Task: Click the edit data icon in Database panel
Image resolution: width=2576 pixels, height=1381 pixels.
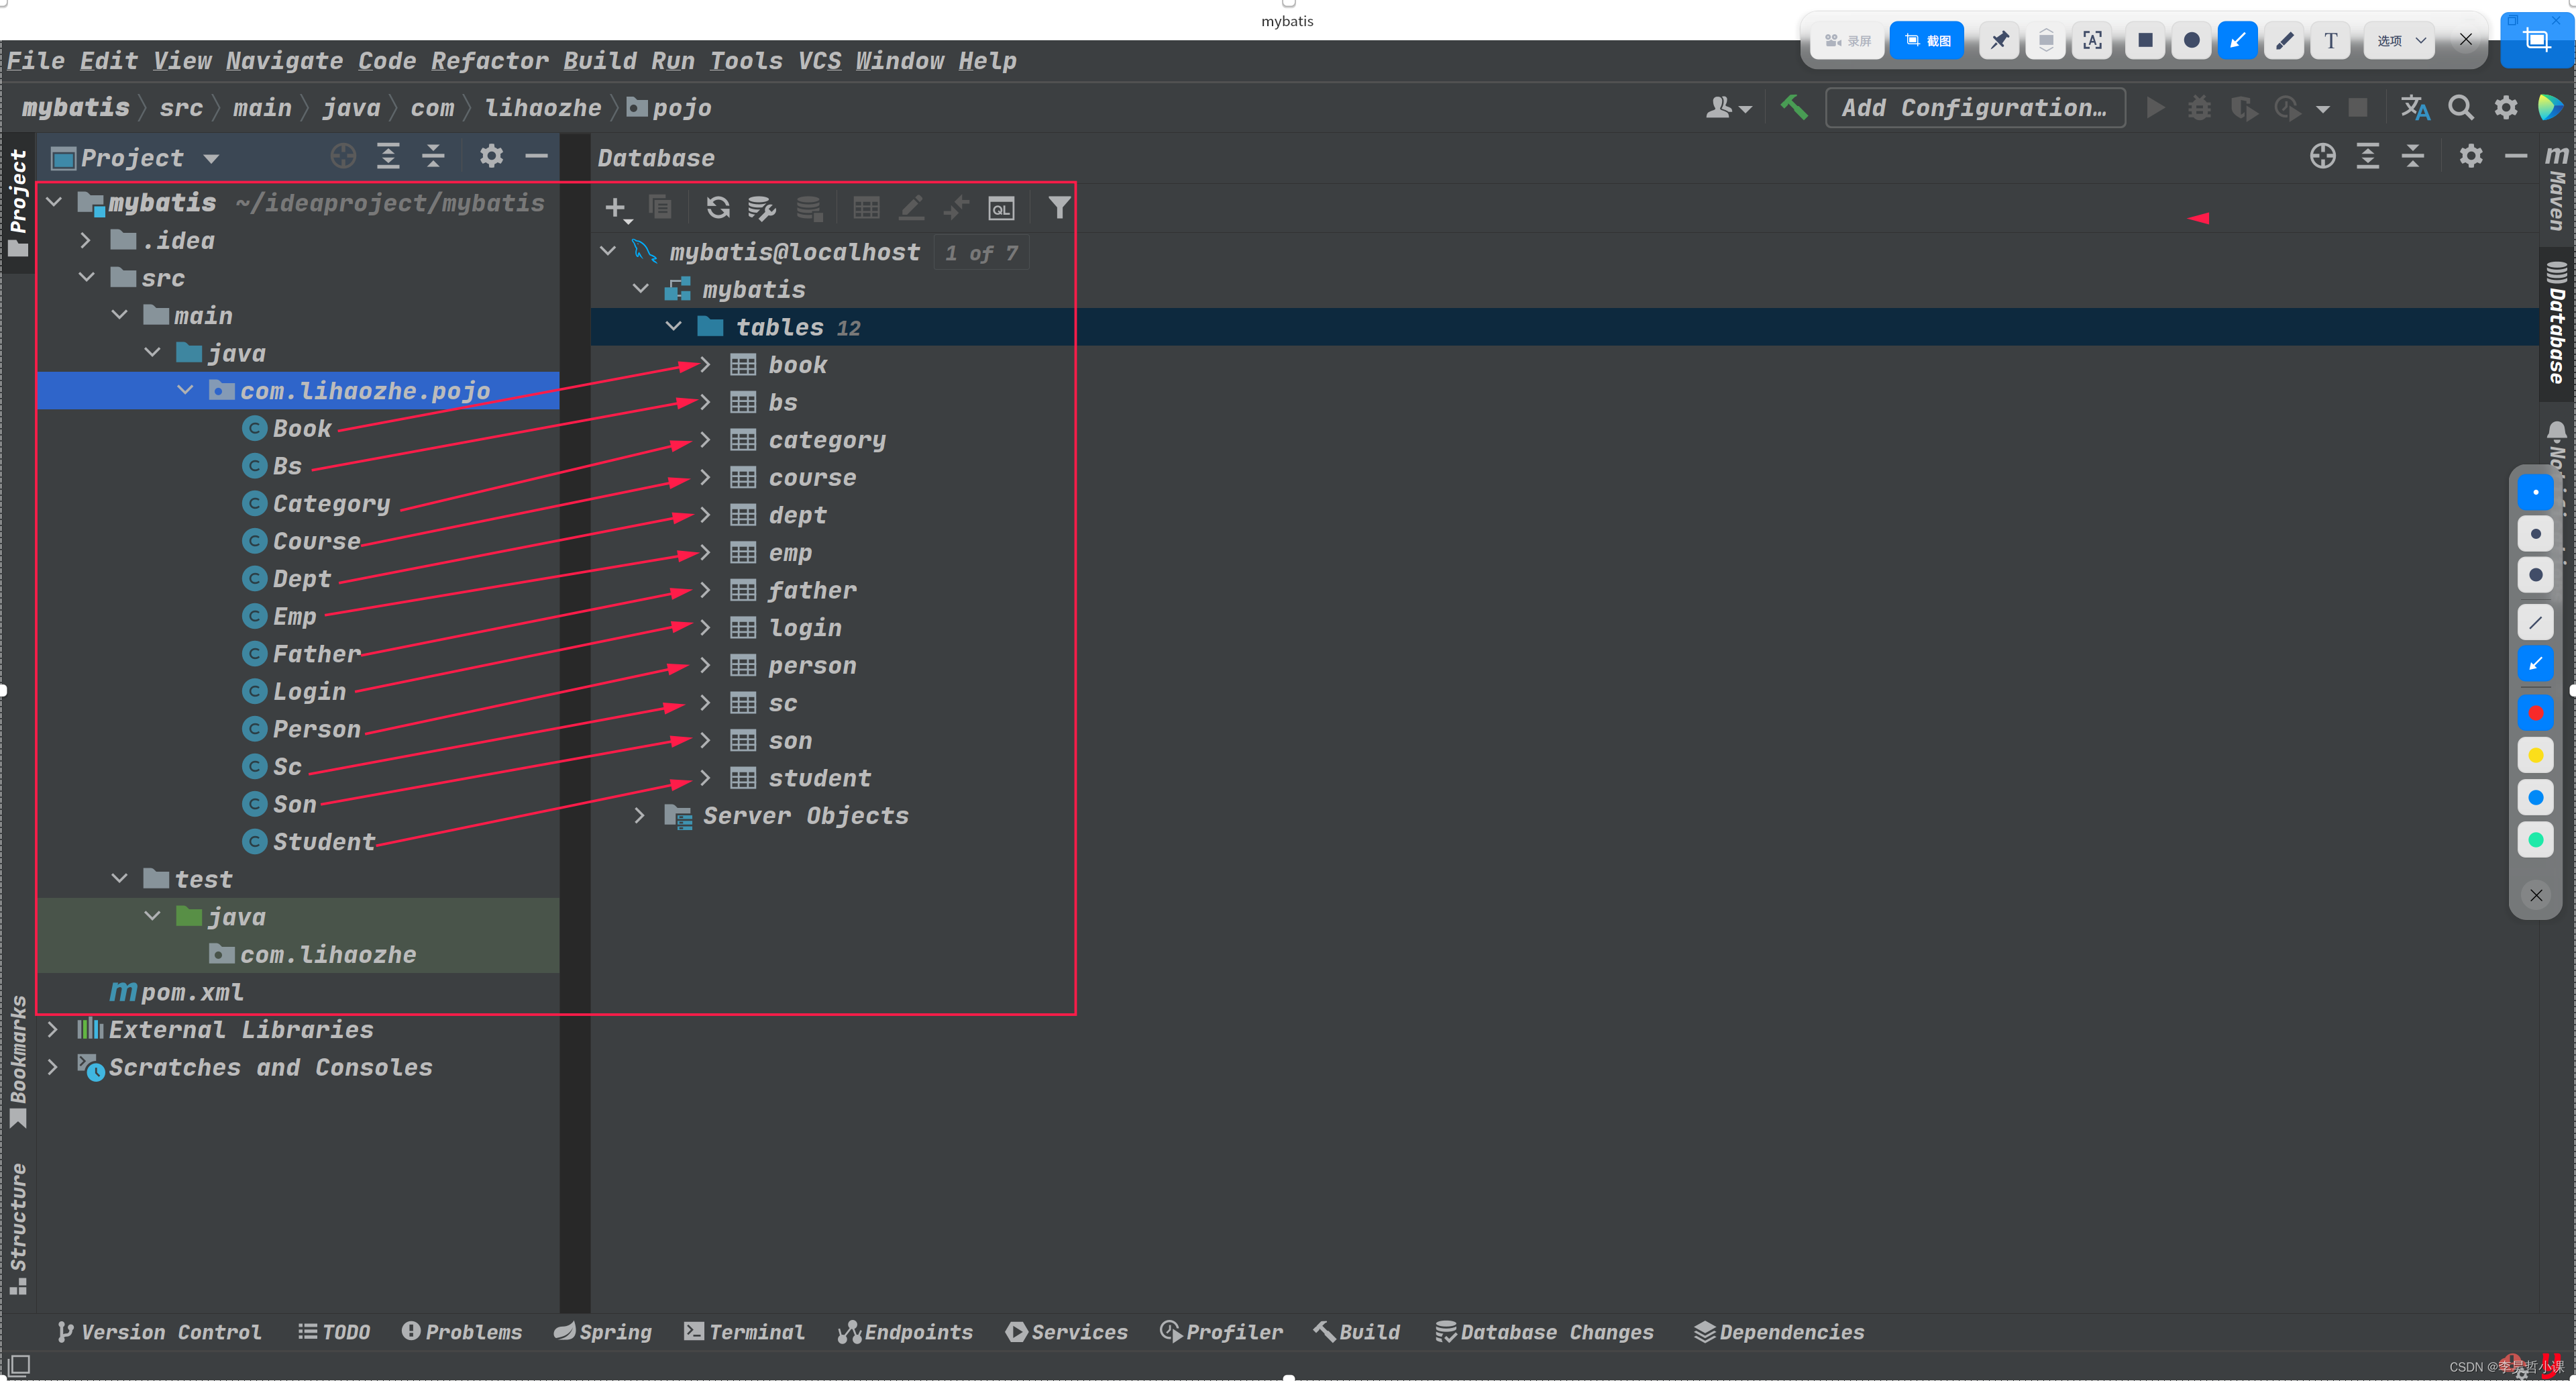Action: point(912,208)
